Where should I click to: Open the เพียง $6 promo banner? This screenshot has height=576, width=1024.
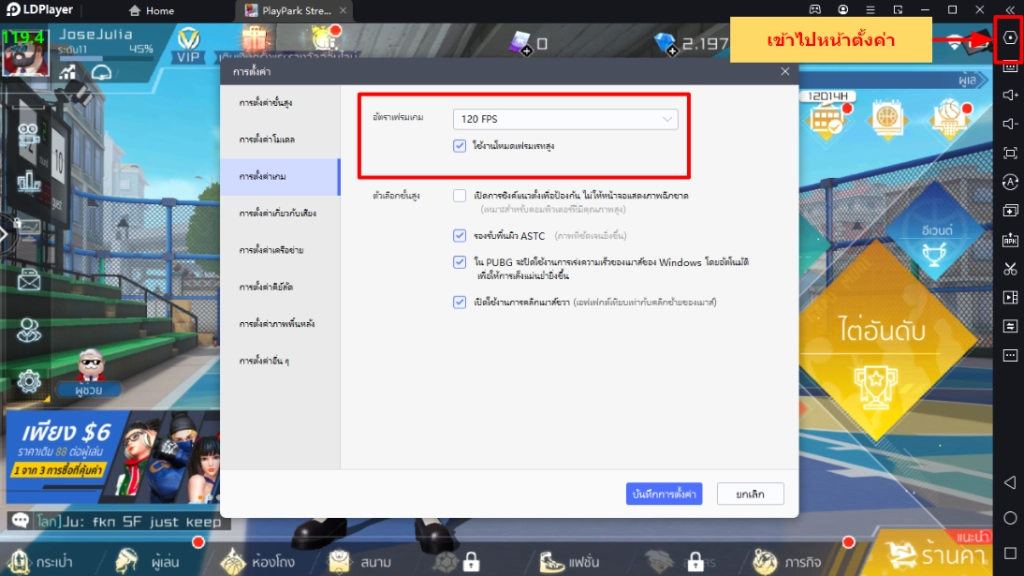pos(112,456)
